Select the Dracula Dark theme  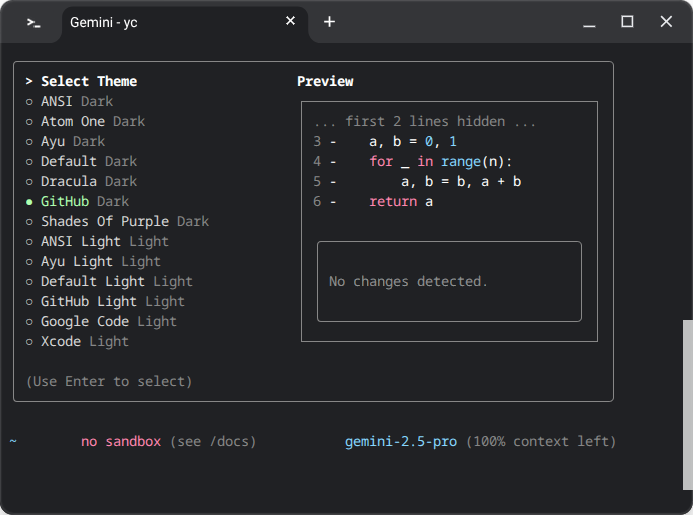tap(81, 182)
